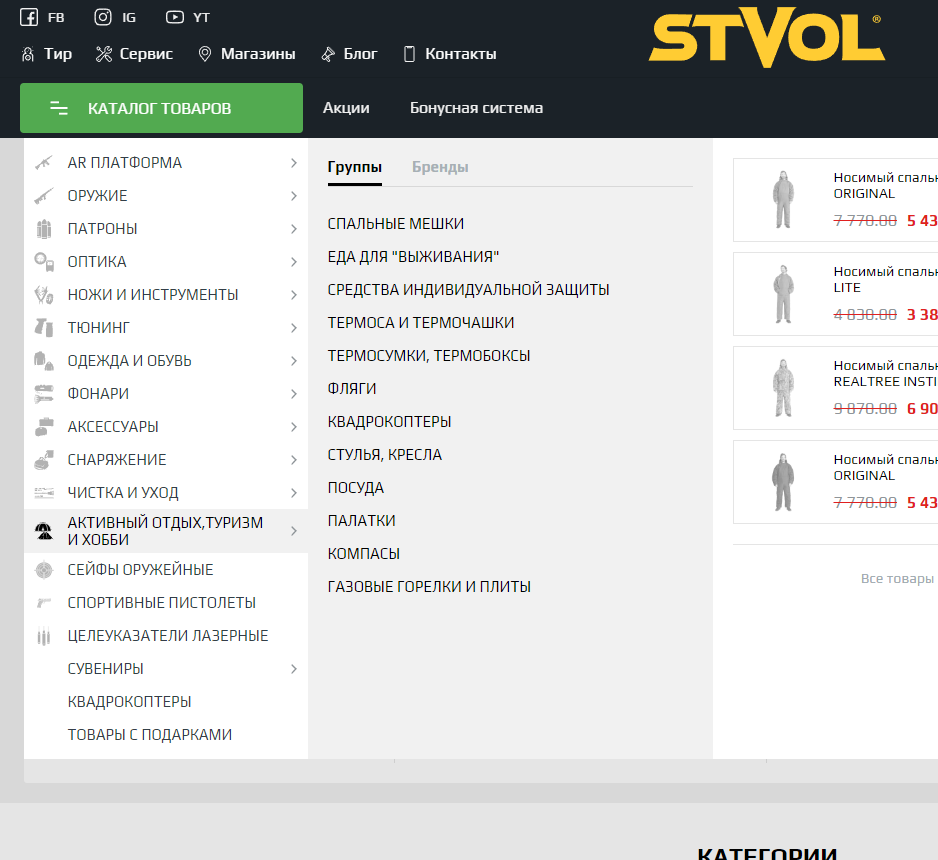Expand the ПАТРОНЫ submenu chevron

tap(293, 229)
